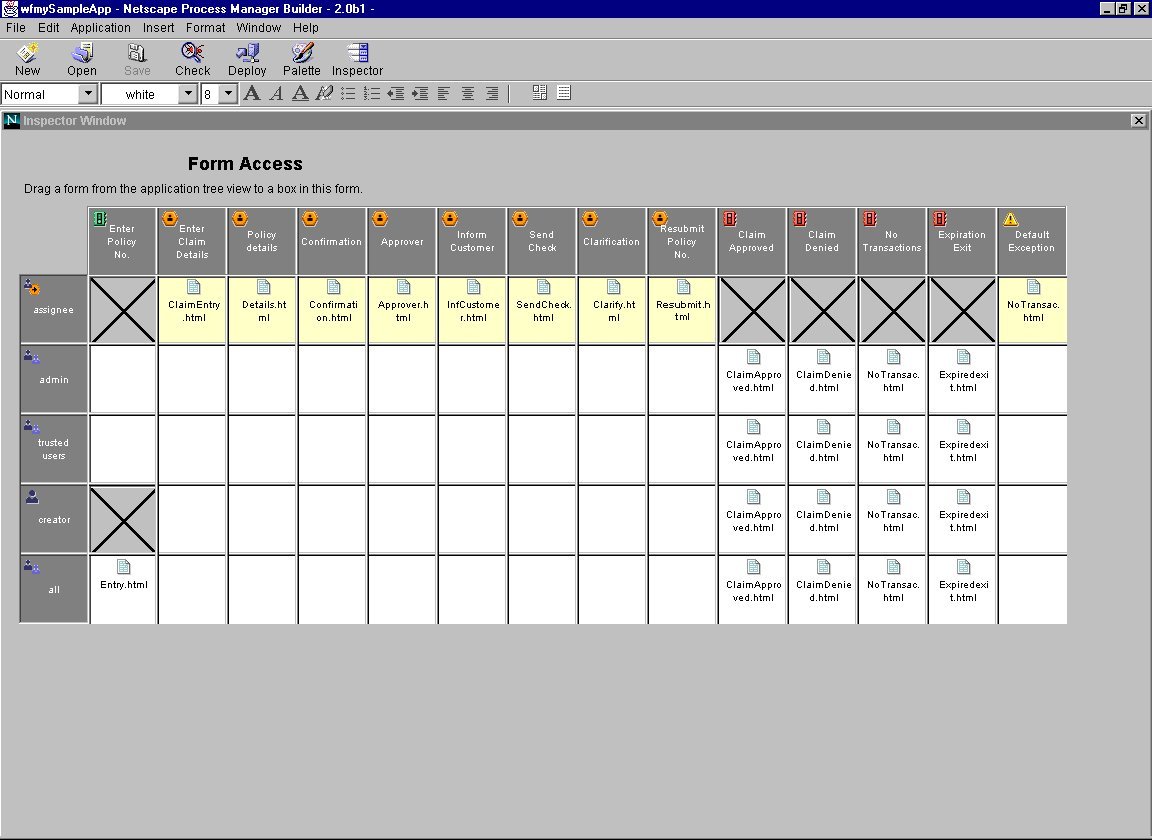Select NoTransac.html in the all row
Viewport: 1152px width, 840px height.
(893, 589)
